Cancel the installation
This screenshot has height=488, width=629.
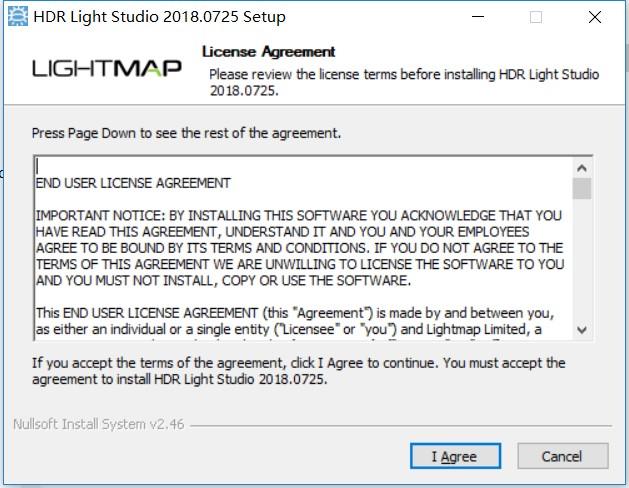(561, 456)
